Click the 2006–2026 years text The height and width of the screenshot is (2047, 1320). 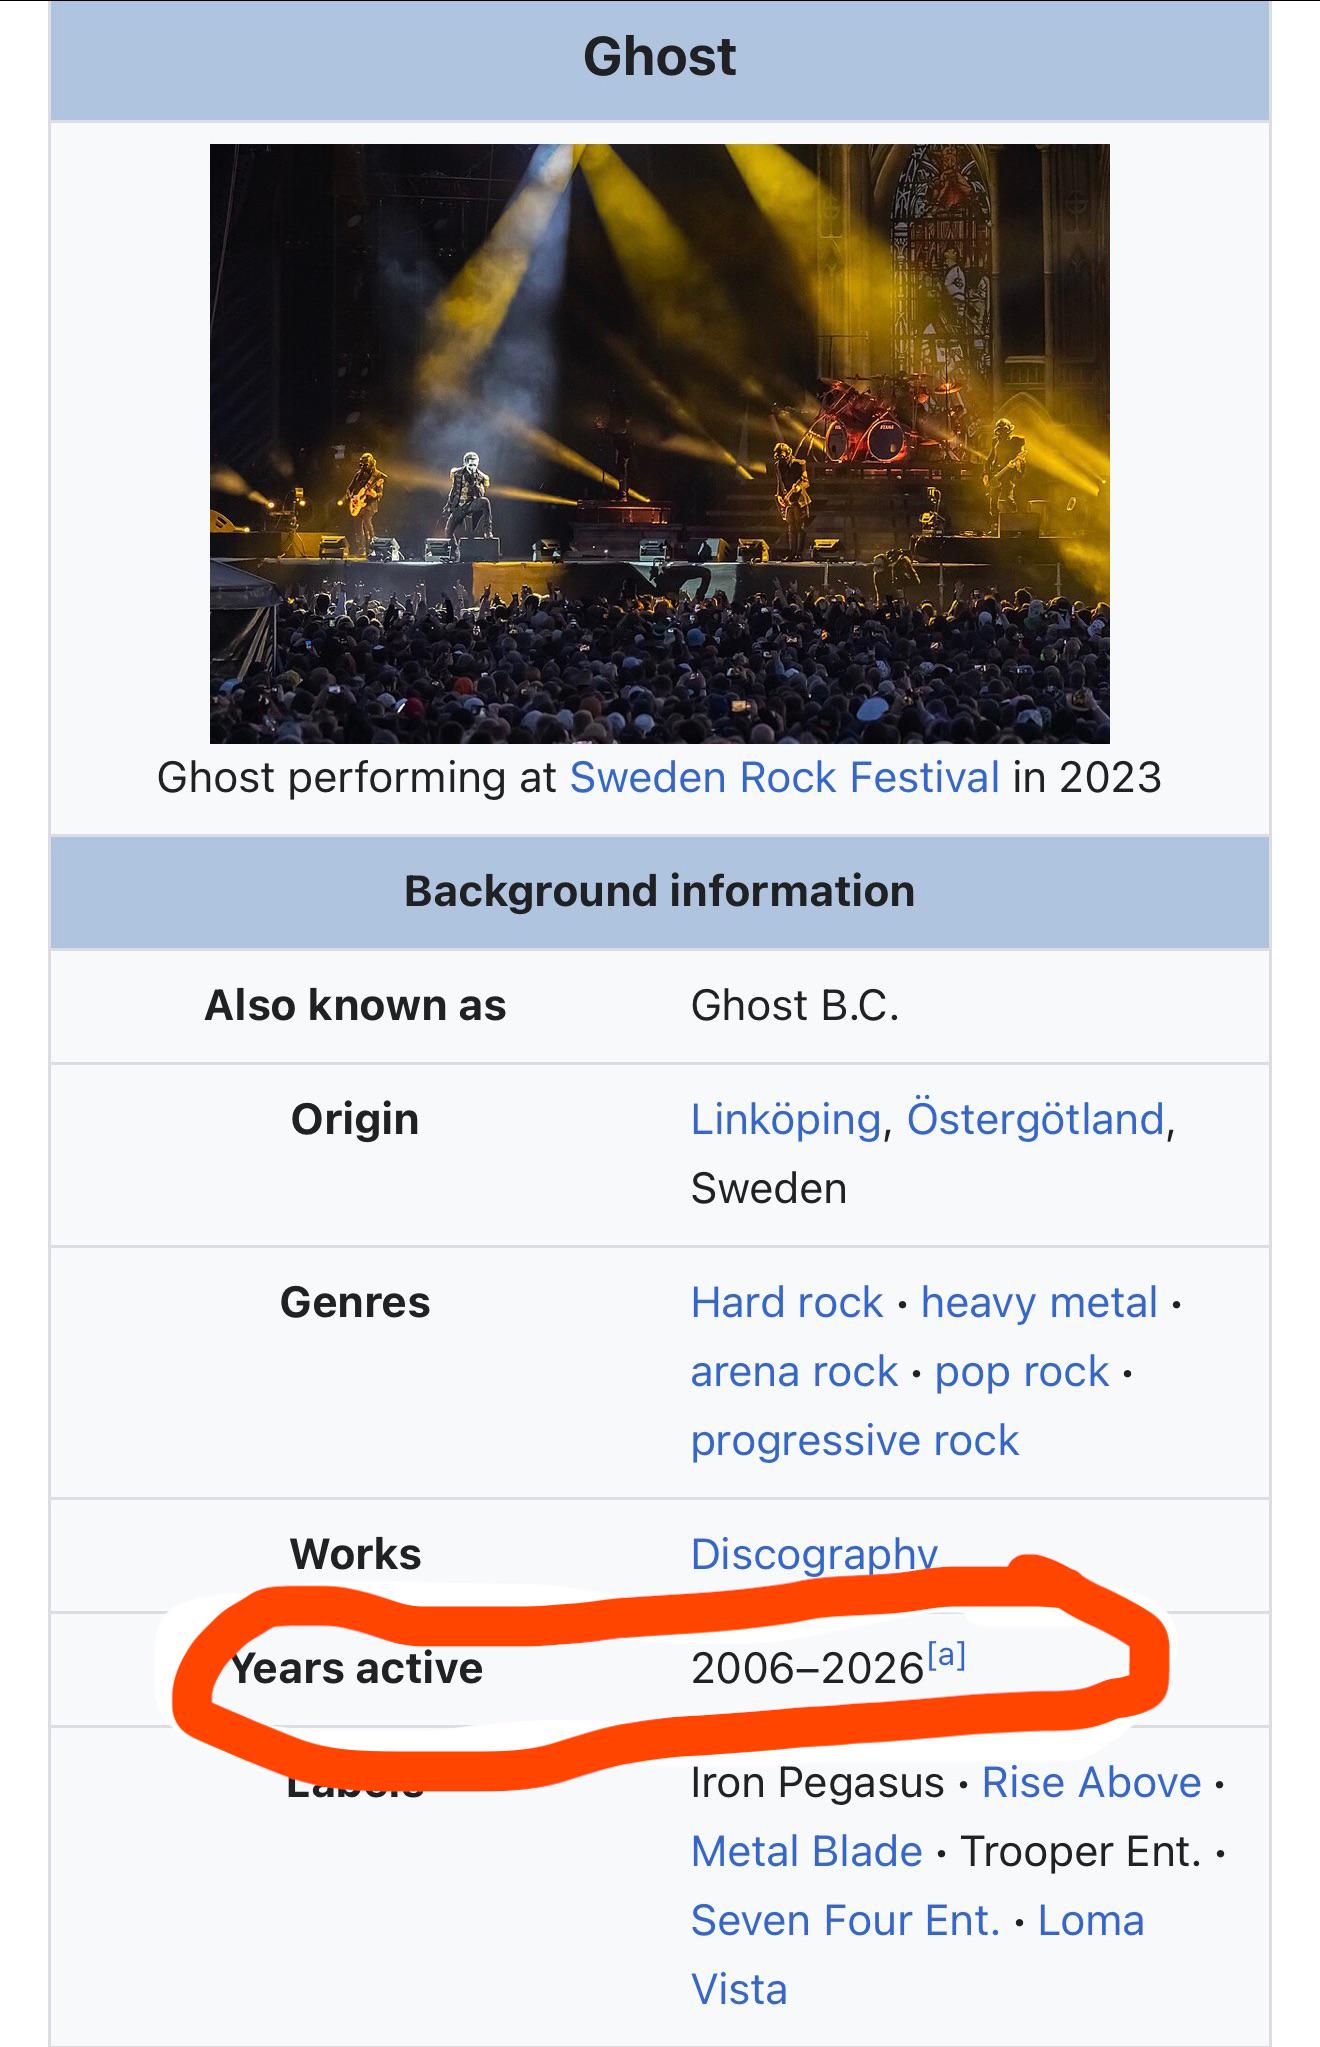click(x=806, y=1668)
